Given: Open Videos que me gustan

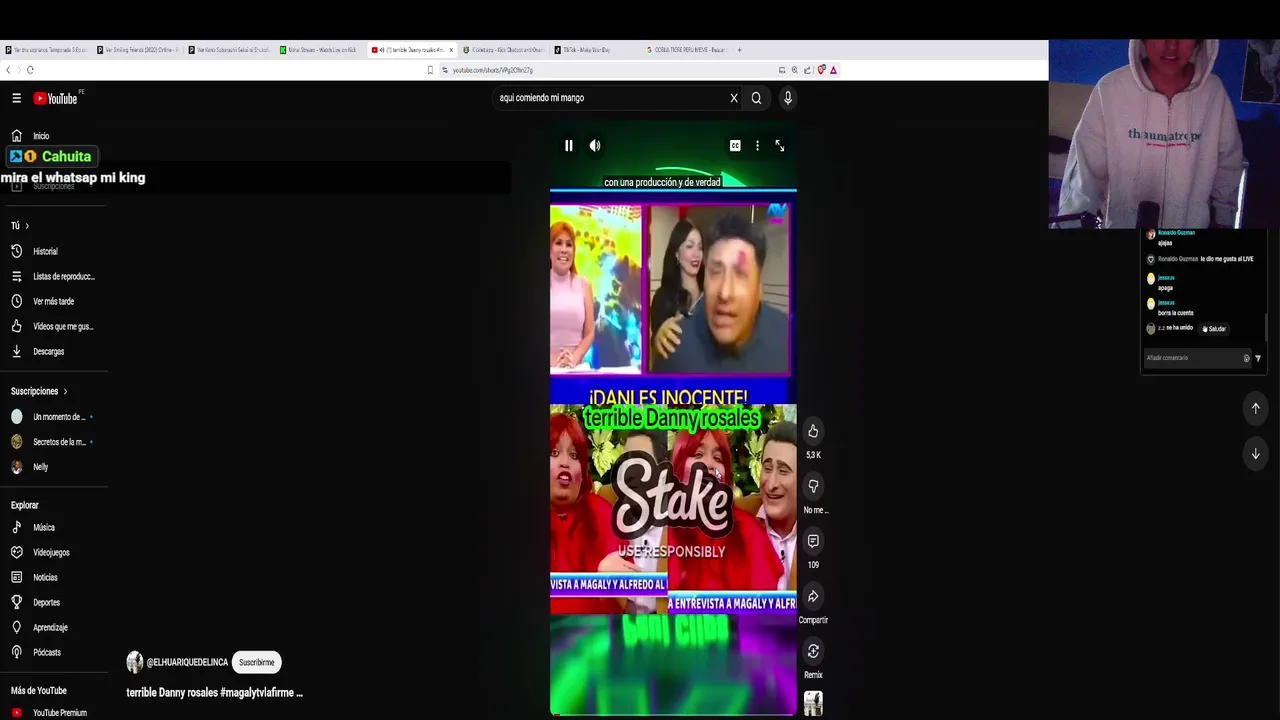Looking at the screenshot, I should pos(55,326).
